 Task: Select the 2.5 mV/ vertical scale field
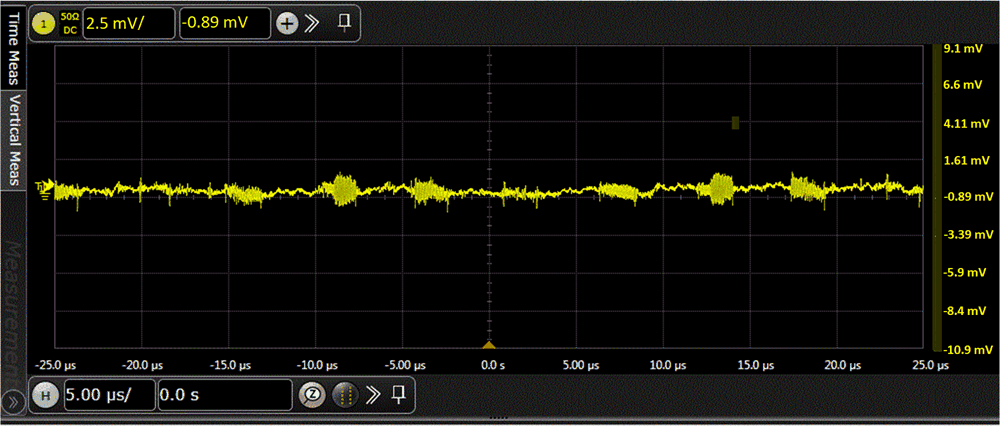tap(128, 23)
